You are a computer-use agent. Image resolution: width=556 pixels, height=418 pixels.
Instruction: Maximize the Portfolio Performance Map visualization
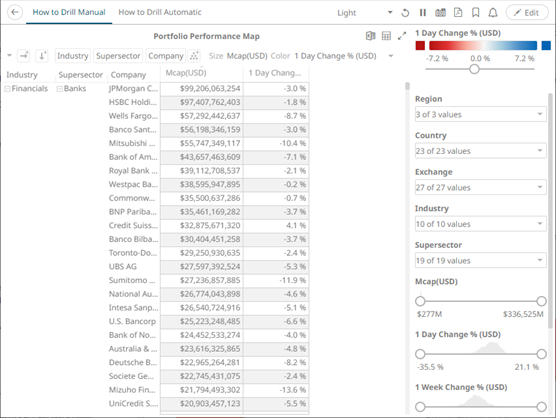click(x=402, y=36)
